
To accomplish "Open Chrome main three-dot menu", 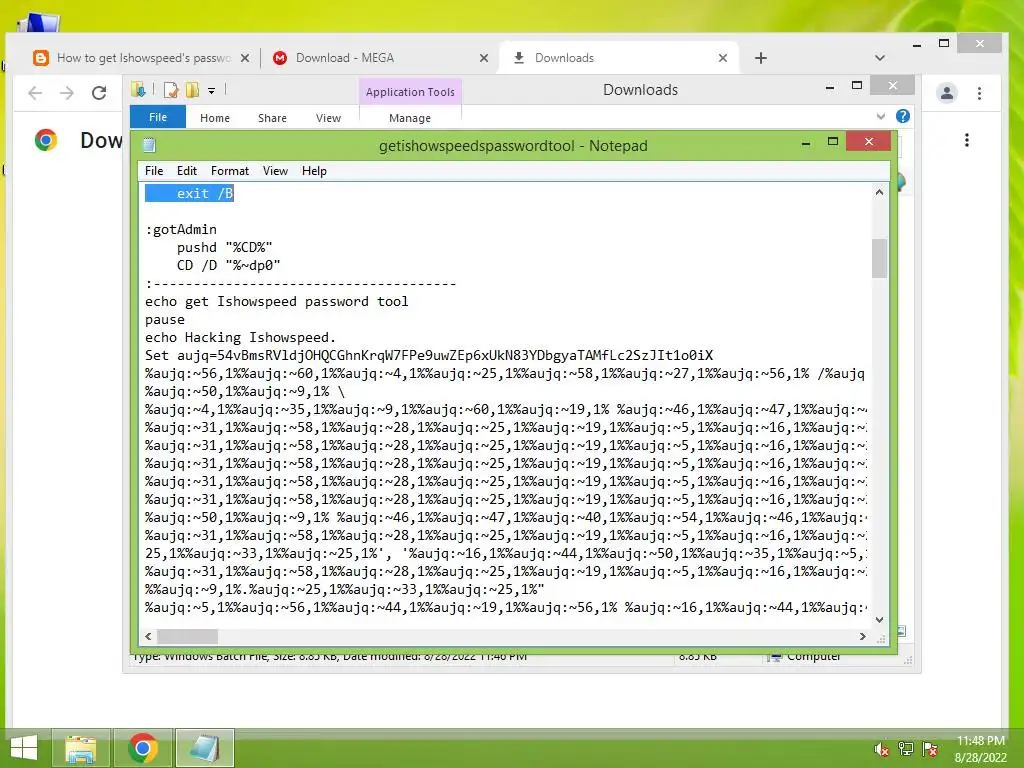I will pos(979,93).
